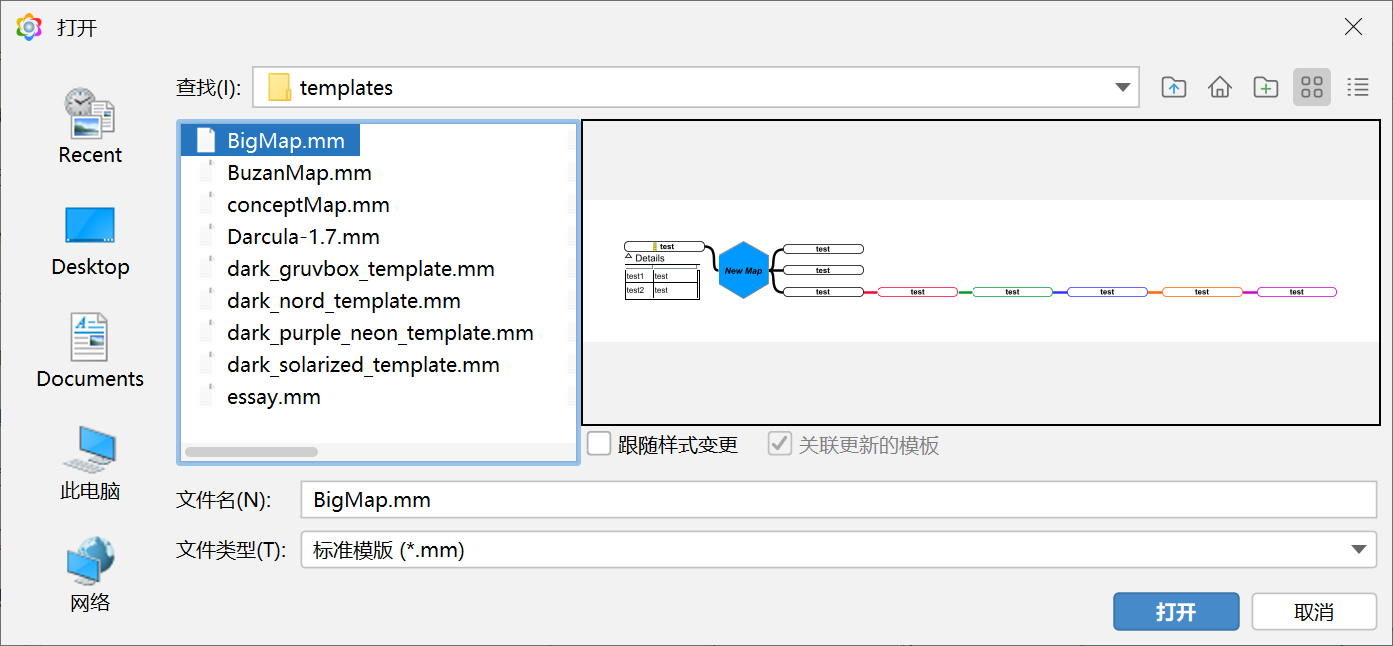This screenshot has height=646, width=1393.
Task: Select BigMap.mm in the file list
Action: pos(270,141)
